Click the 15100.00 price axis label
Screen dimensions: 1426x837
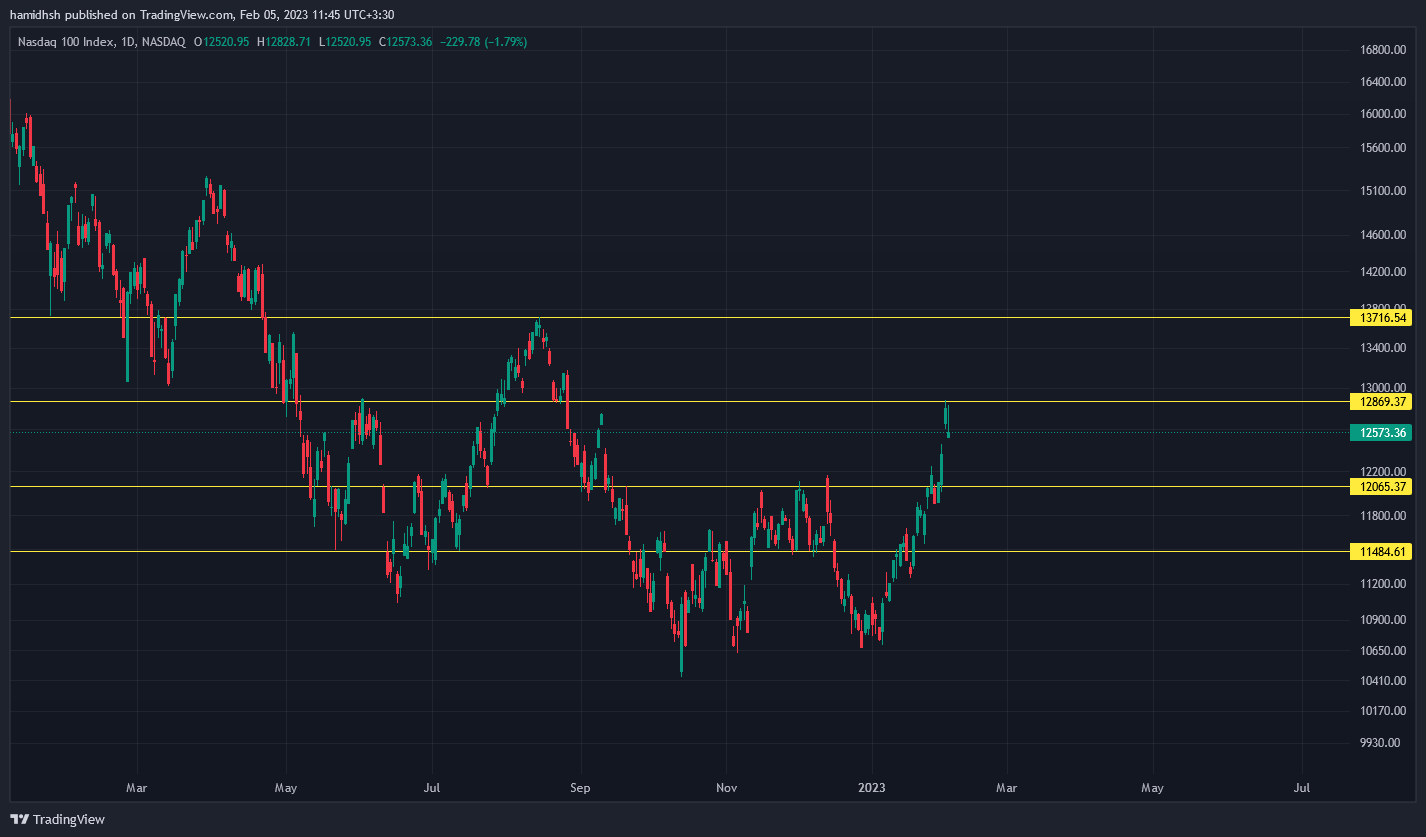point(1384,191)
